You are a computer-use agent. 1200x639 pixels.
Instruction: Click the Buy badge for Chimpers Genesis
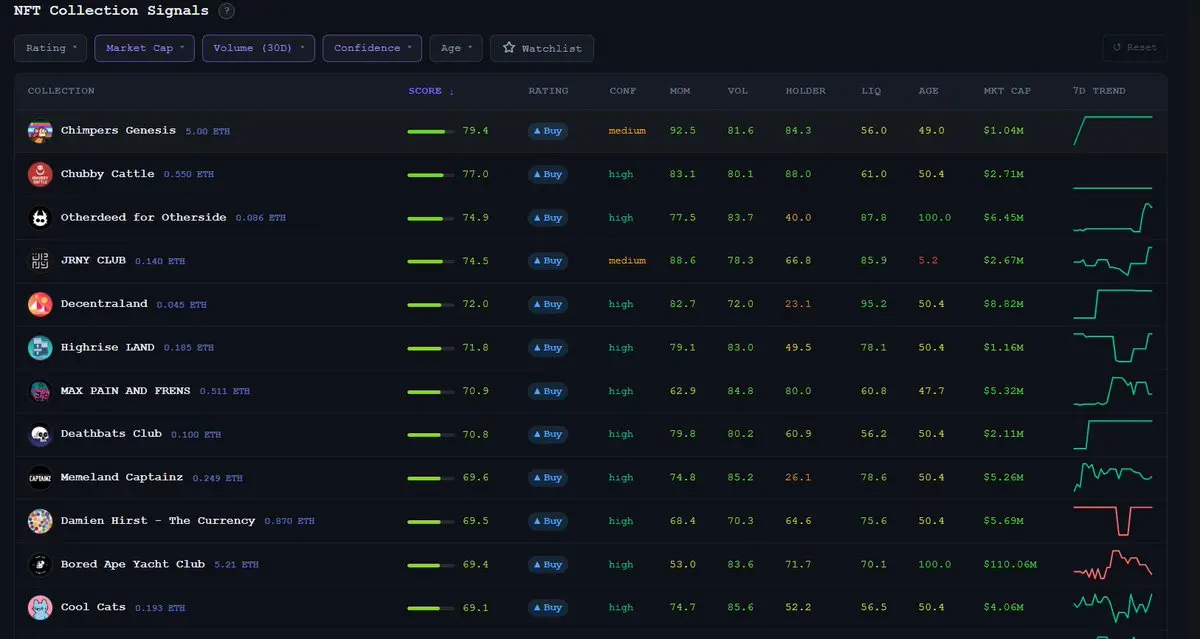[x=548, y=131]
